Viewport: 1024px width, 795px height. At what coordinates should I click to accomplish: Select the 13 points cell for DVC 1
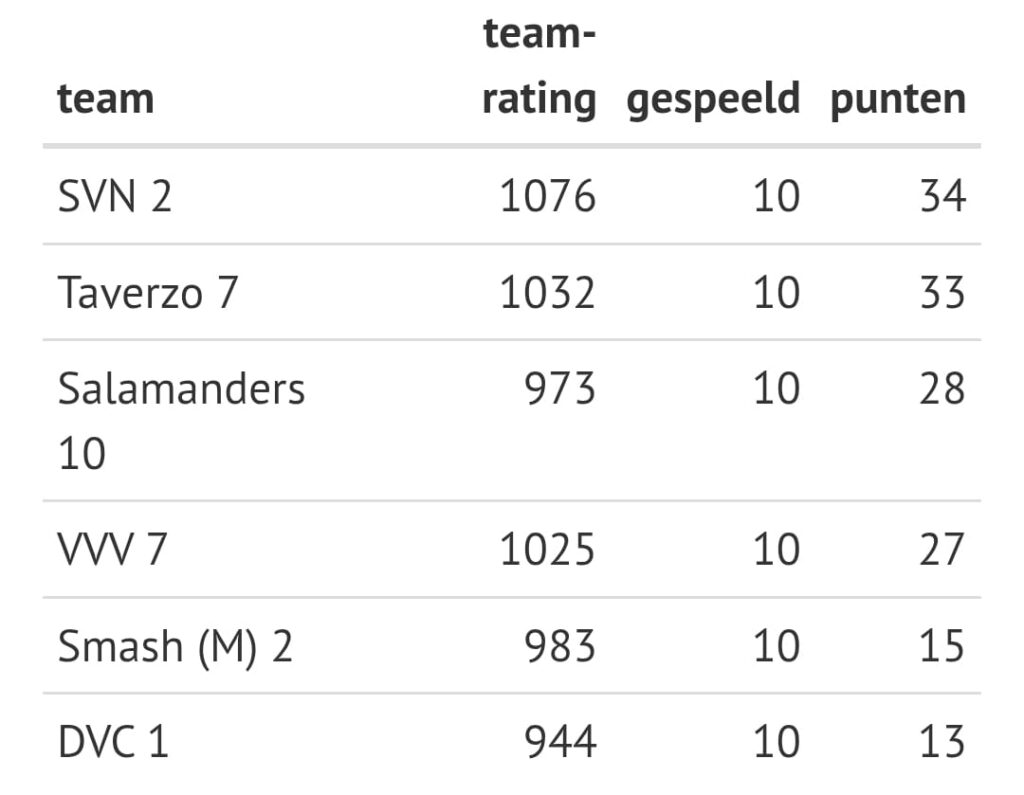click(x=942, y=743)
